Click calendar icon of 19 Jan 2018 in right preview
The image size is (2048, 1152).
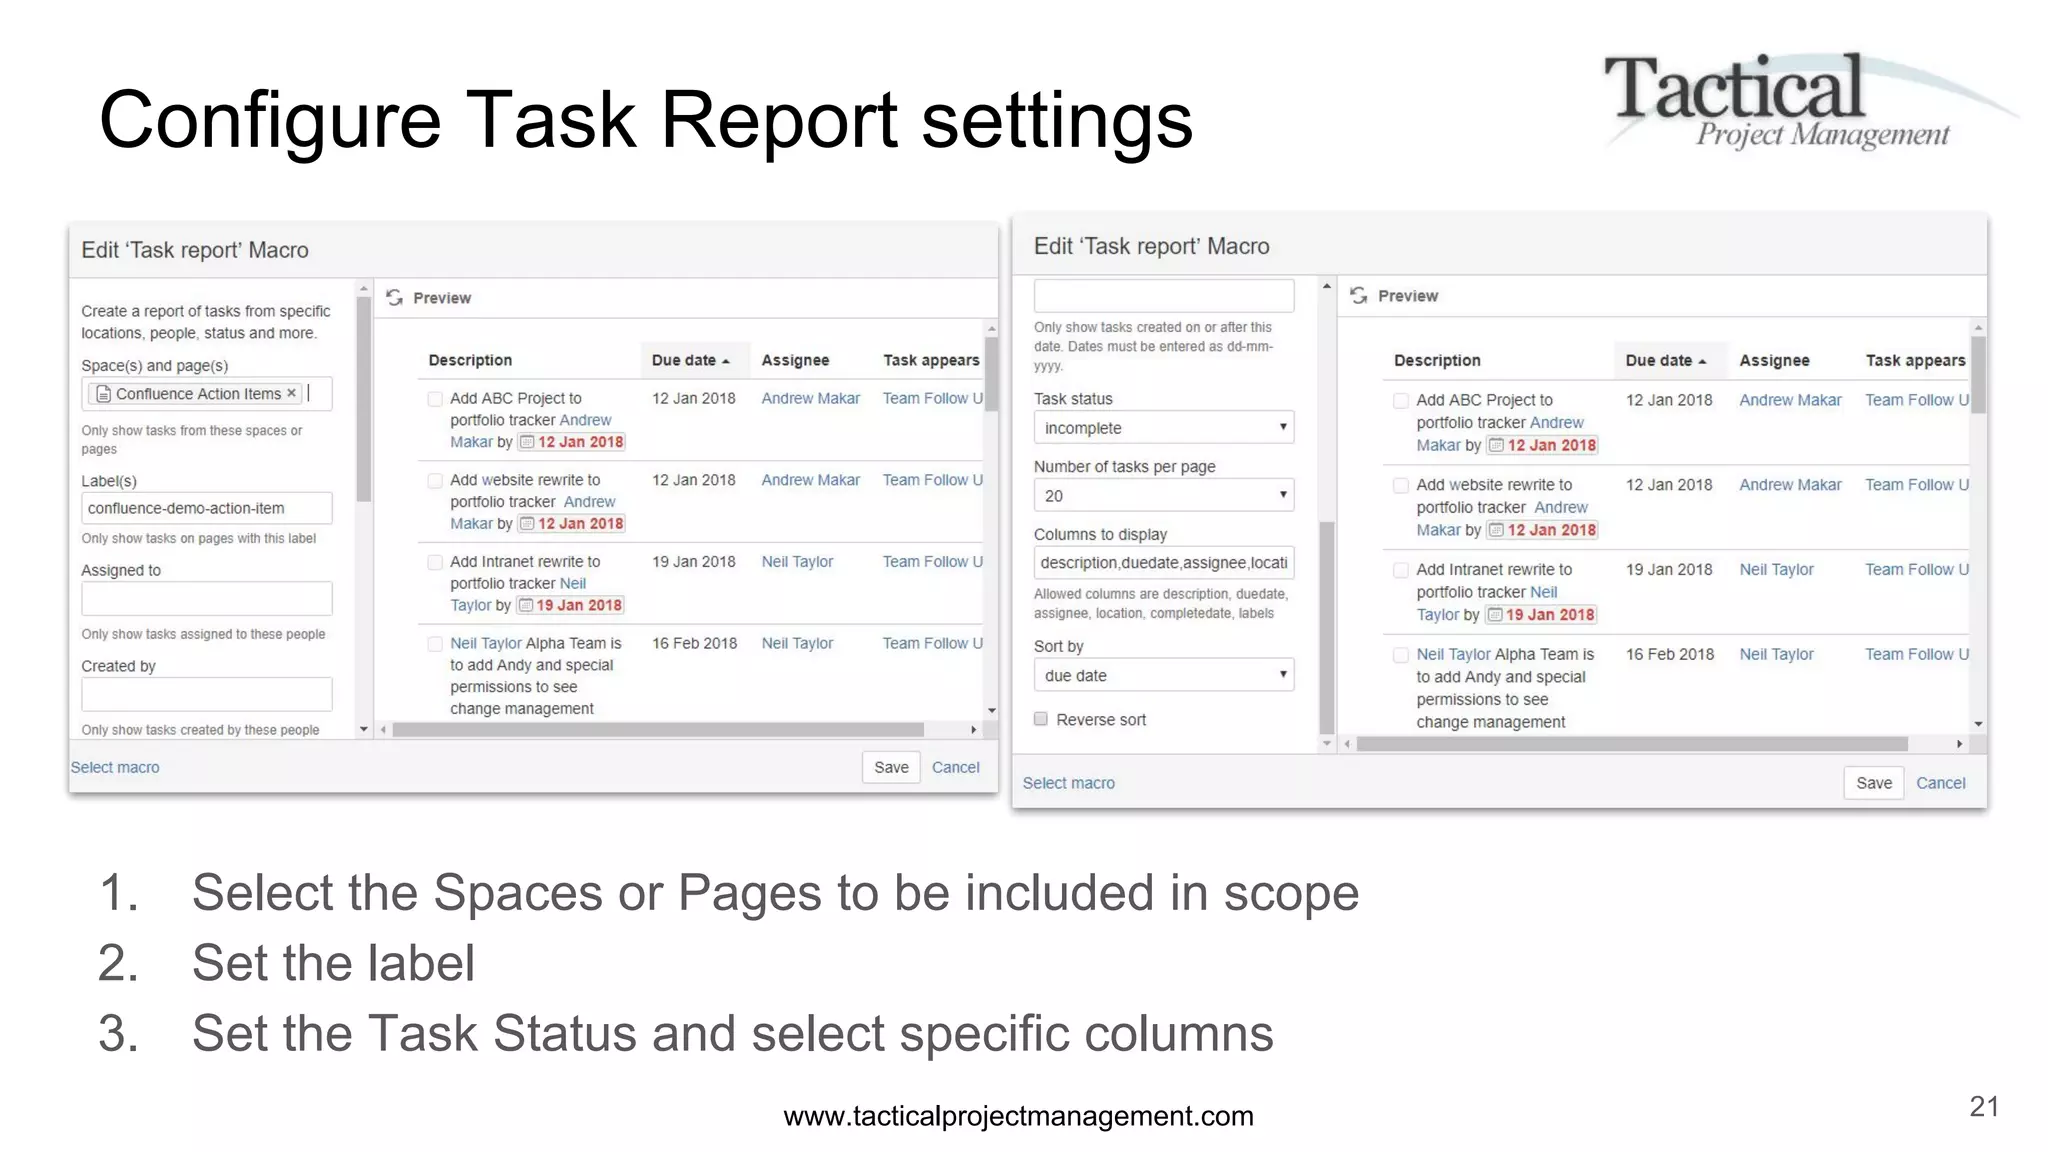[1494, 615]
